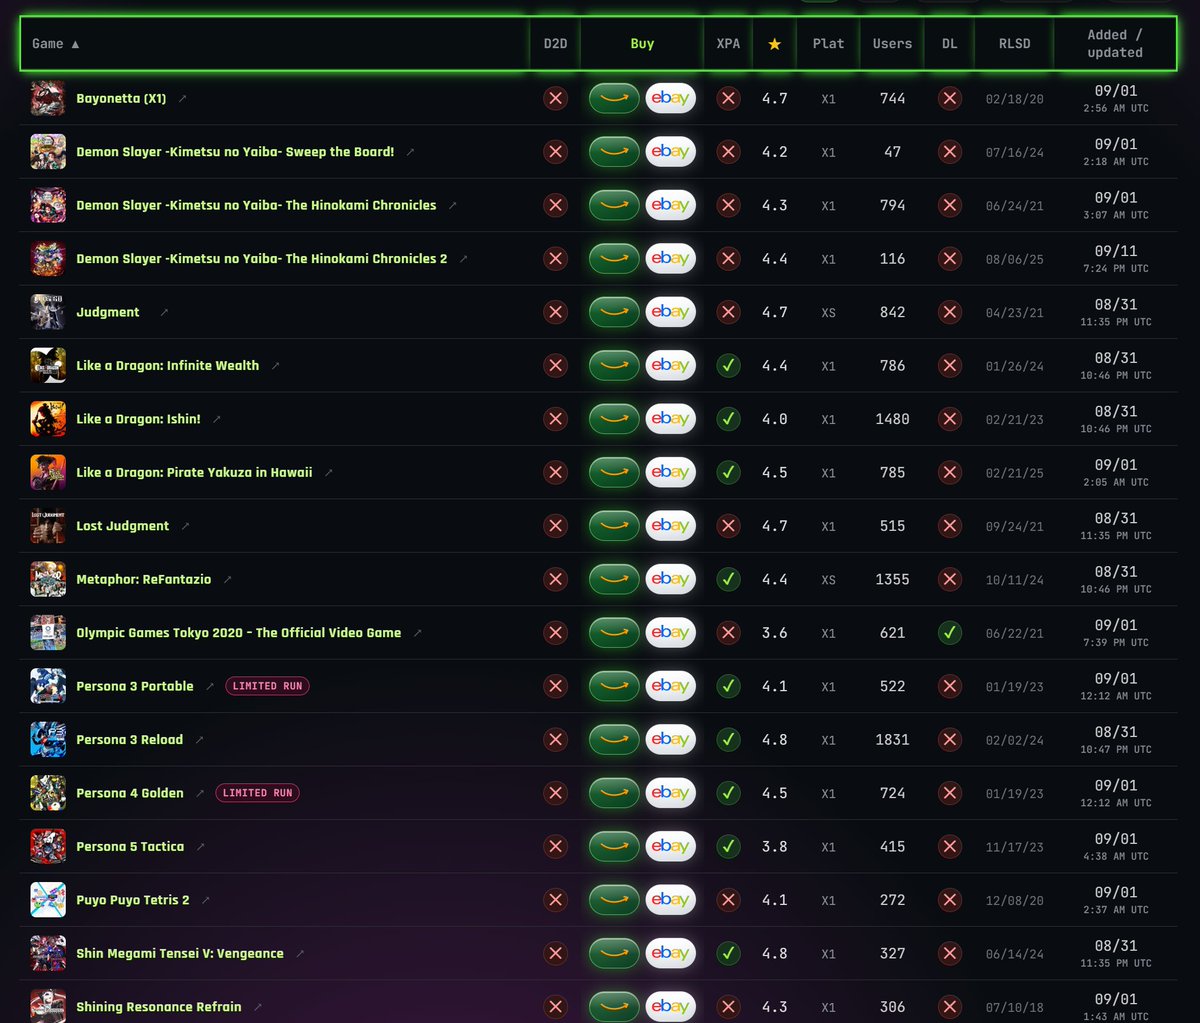Open Amazon link for Metaphor: ReFantazio
The height and width of the screenshot is (1023, 1200).
pyautogui.click(x=614, y=579)
